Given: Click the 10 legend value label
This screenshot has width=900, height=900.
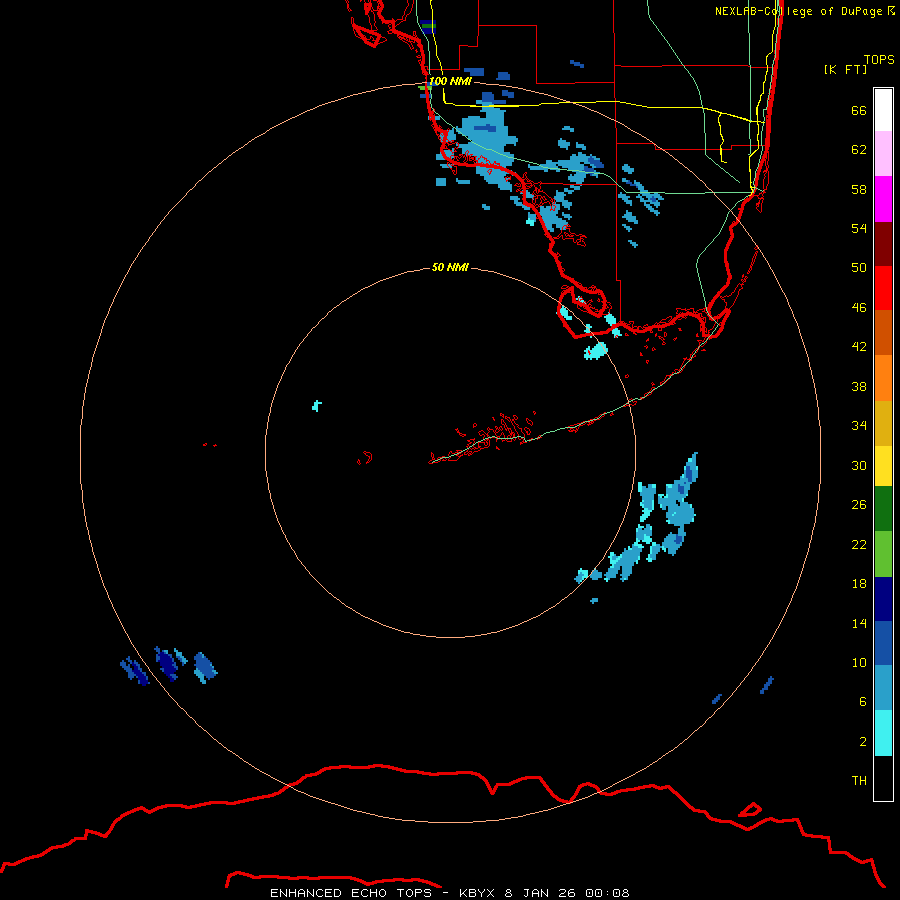Looking at the screenshot, I should click(859, 662).
